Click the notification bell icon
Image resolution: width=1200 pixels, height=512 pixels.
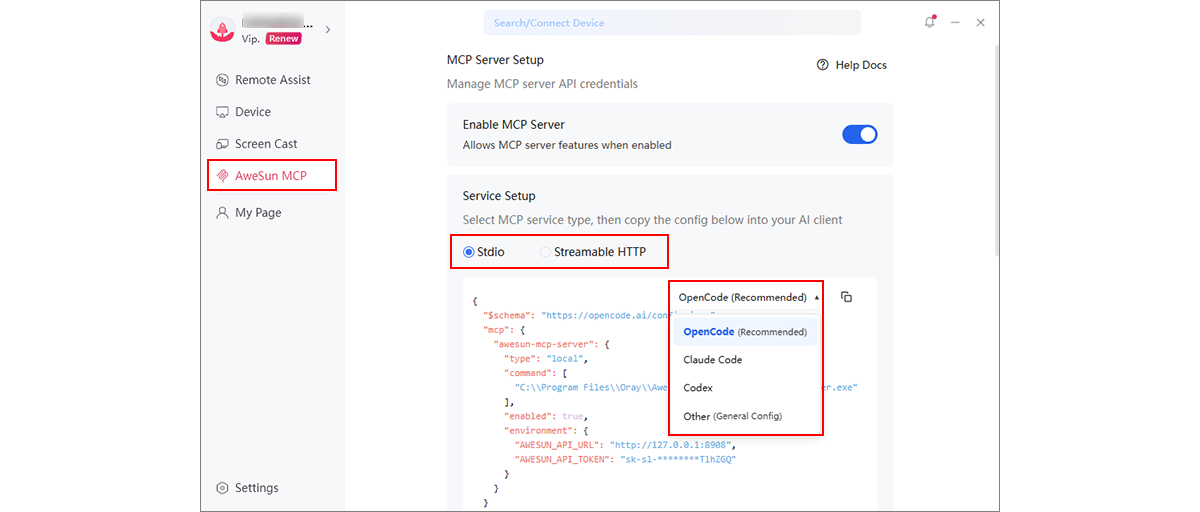click(x=930, y=22)
